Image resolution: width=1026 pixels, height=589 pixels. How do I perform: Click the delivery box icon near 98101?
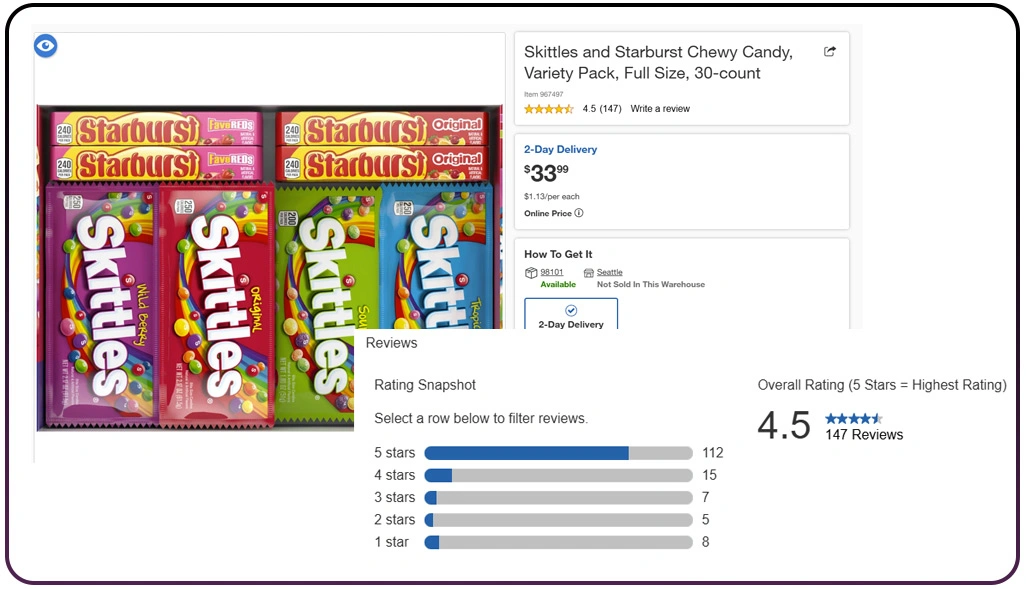click(531, 273)
